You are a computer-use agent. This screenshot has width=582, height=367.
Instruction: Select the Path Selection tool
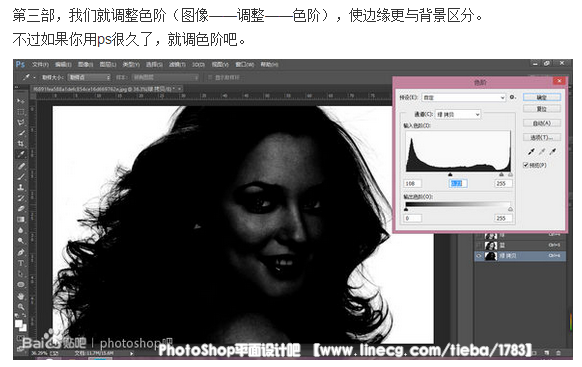[21, 274]
